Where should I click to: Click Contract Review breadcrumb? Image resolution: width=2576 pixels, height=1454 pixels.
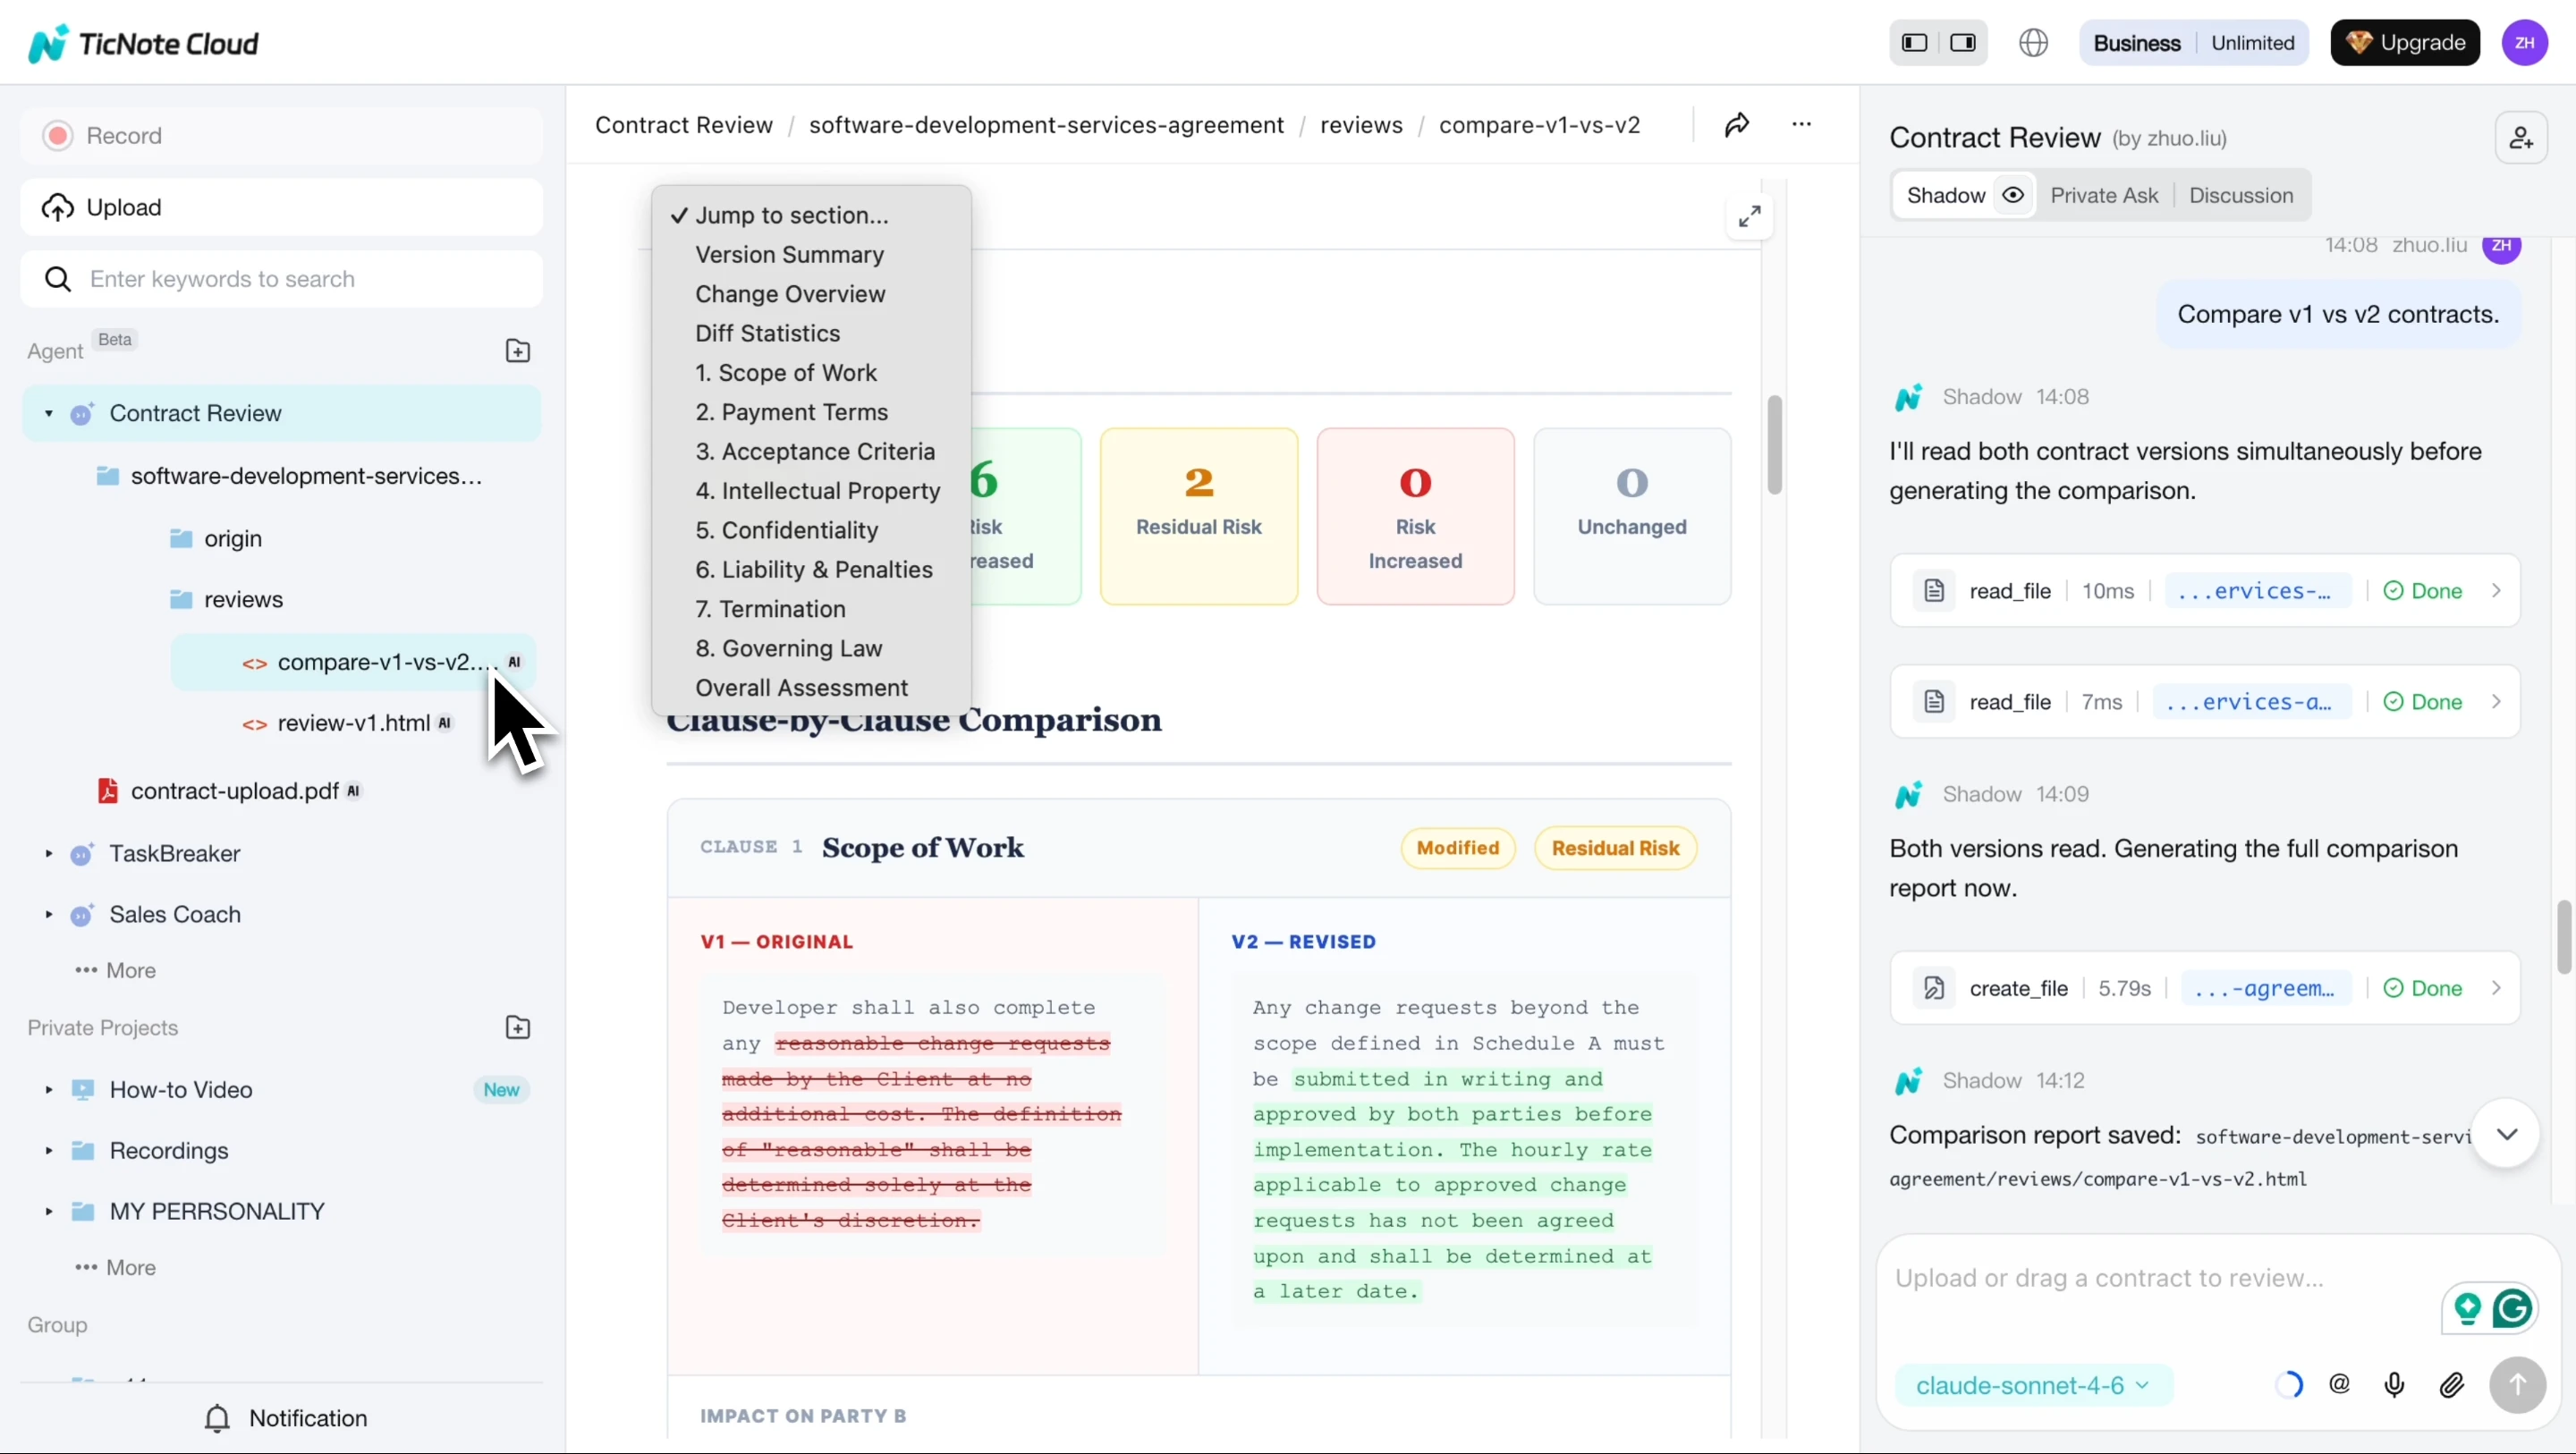684,125
